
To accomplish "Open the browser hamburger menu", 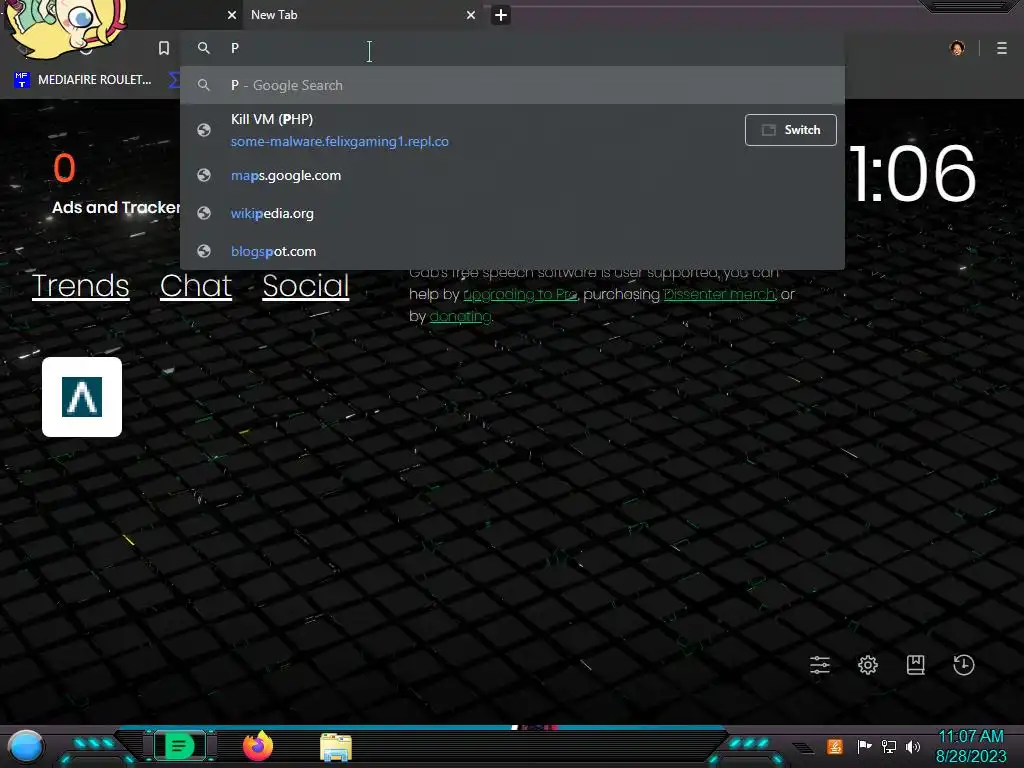I will coord(1002,48).
